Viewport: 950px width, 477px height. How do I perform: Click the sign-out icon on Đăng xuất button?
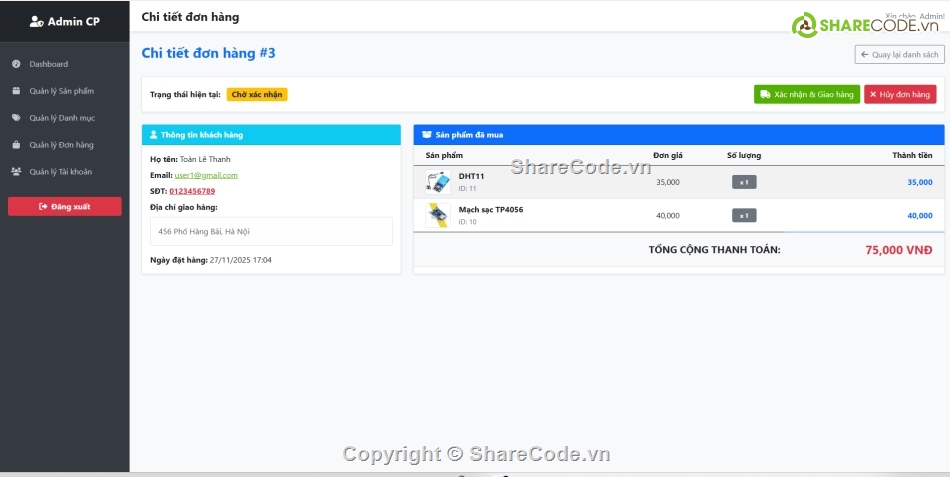tap(43, 207)
